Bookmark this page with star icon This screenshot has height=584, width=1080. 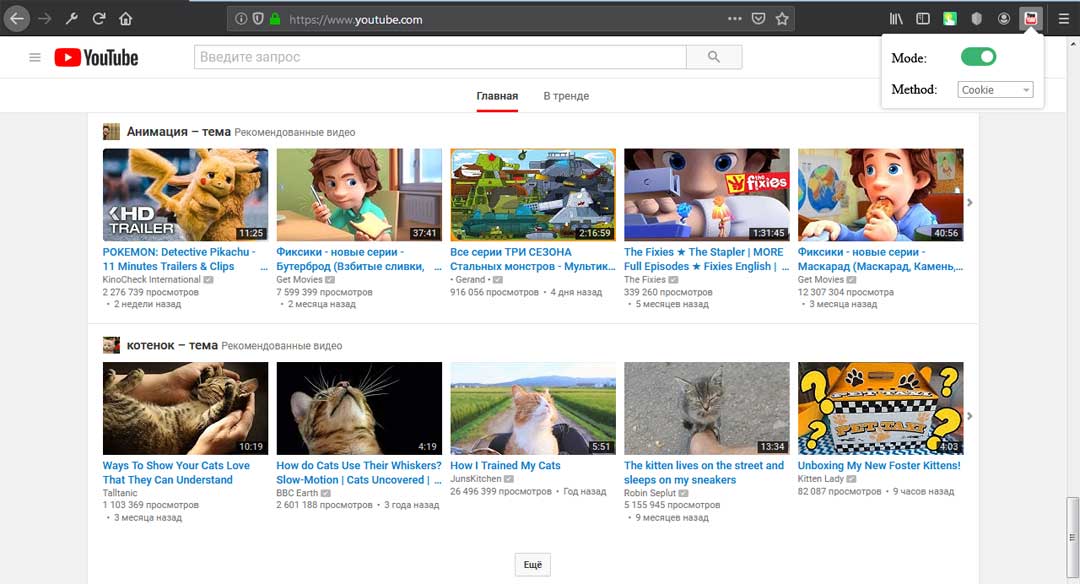[782, 19]
